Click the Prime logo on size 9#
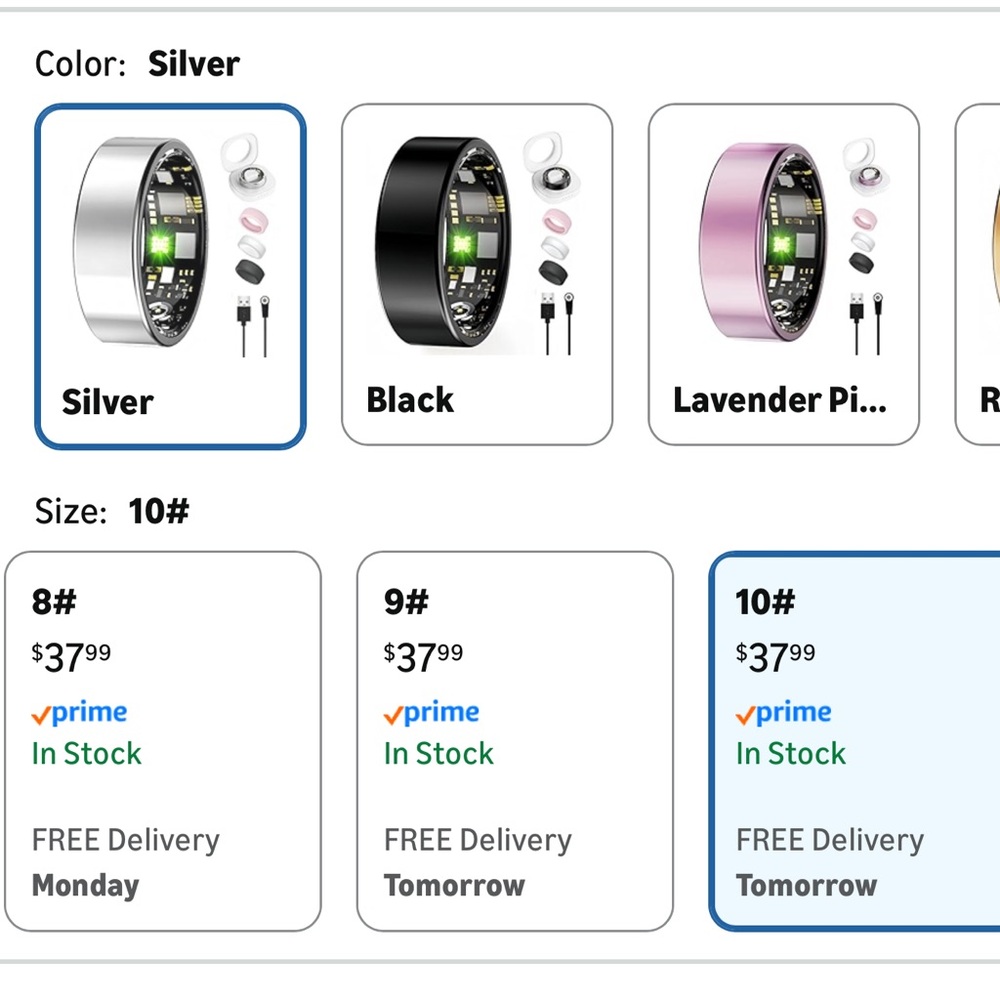The height and width of the screenshot is (1000, 1000). 432,713
